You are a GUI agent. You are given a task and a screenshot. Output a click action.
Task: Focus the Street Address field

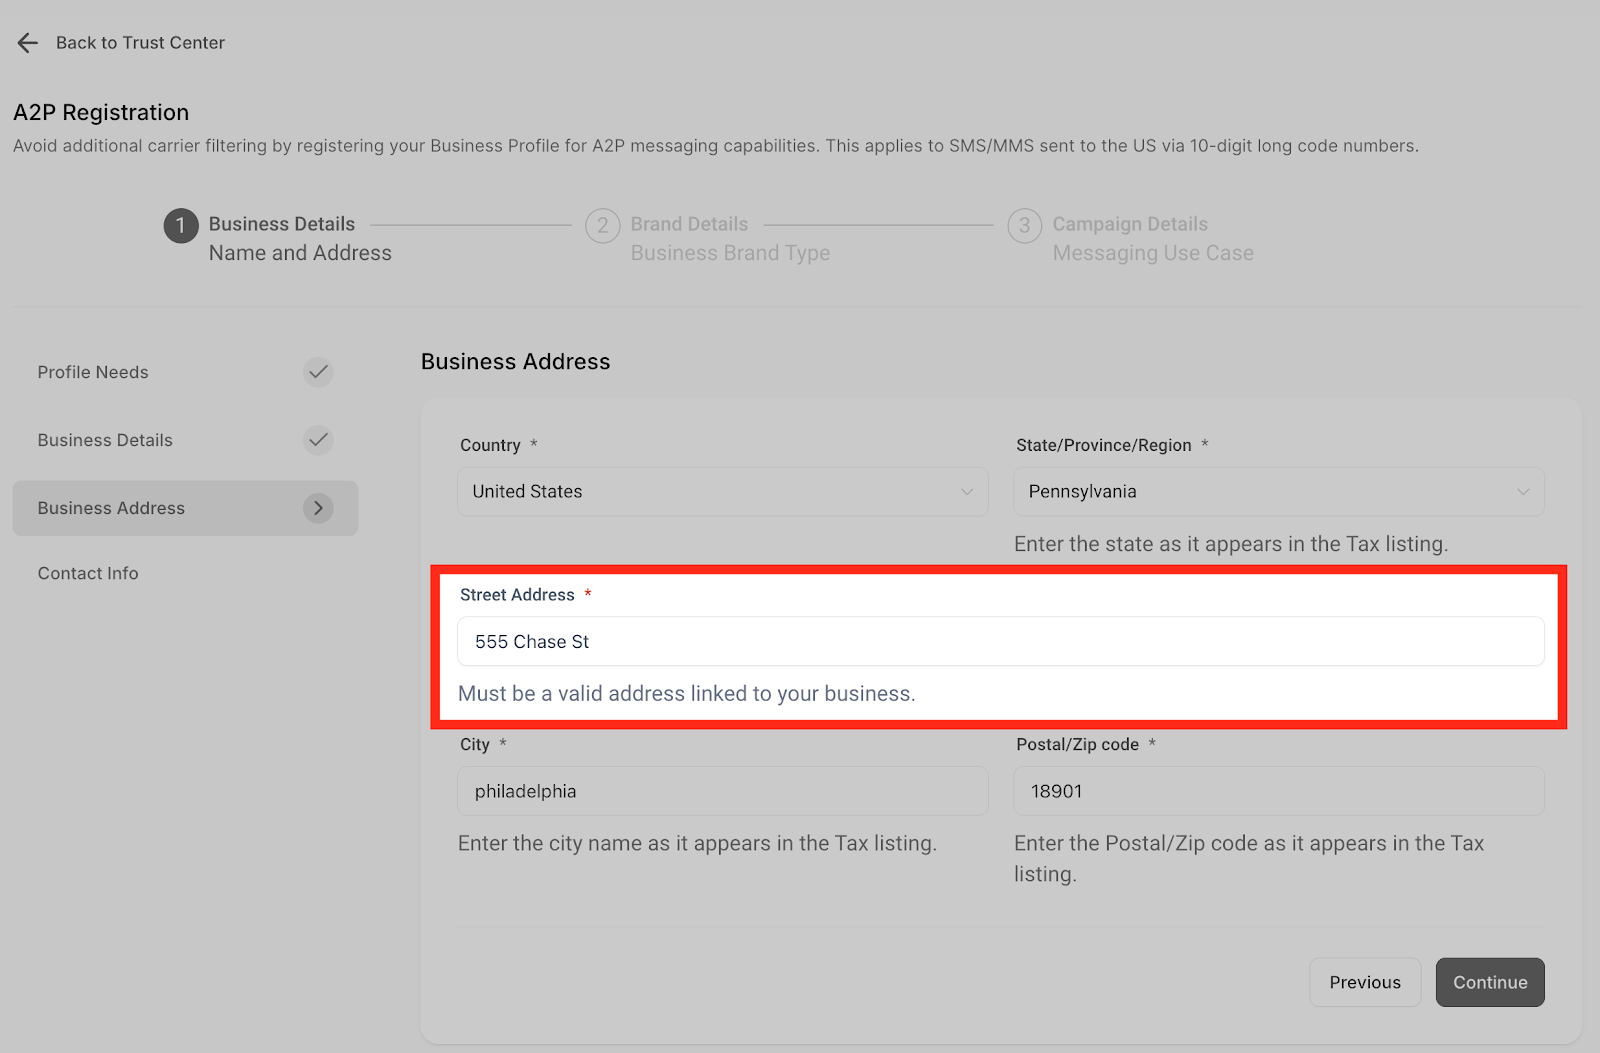pyautogui.click(x=1001, y=641)
